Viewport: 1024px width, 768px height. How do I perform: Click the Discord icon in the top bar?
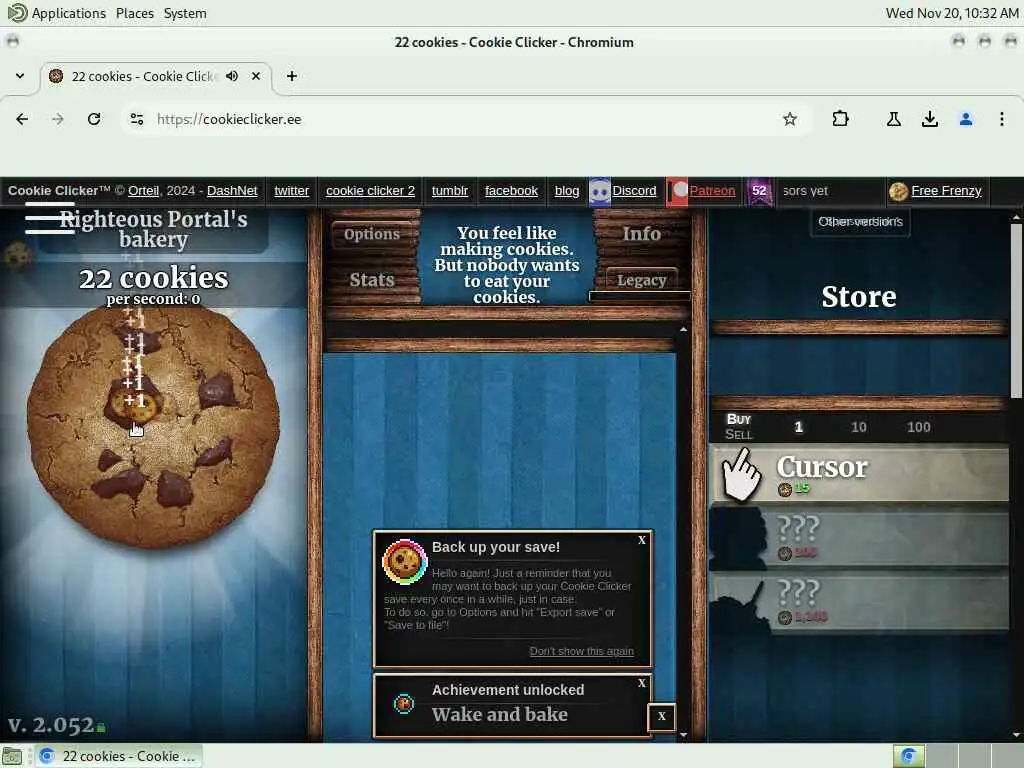tap(600, 191)
